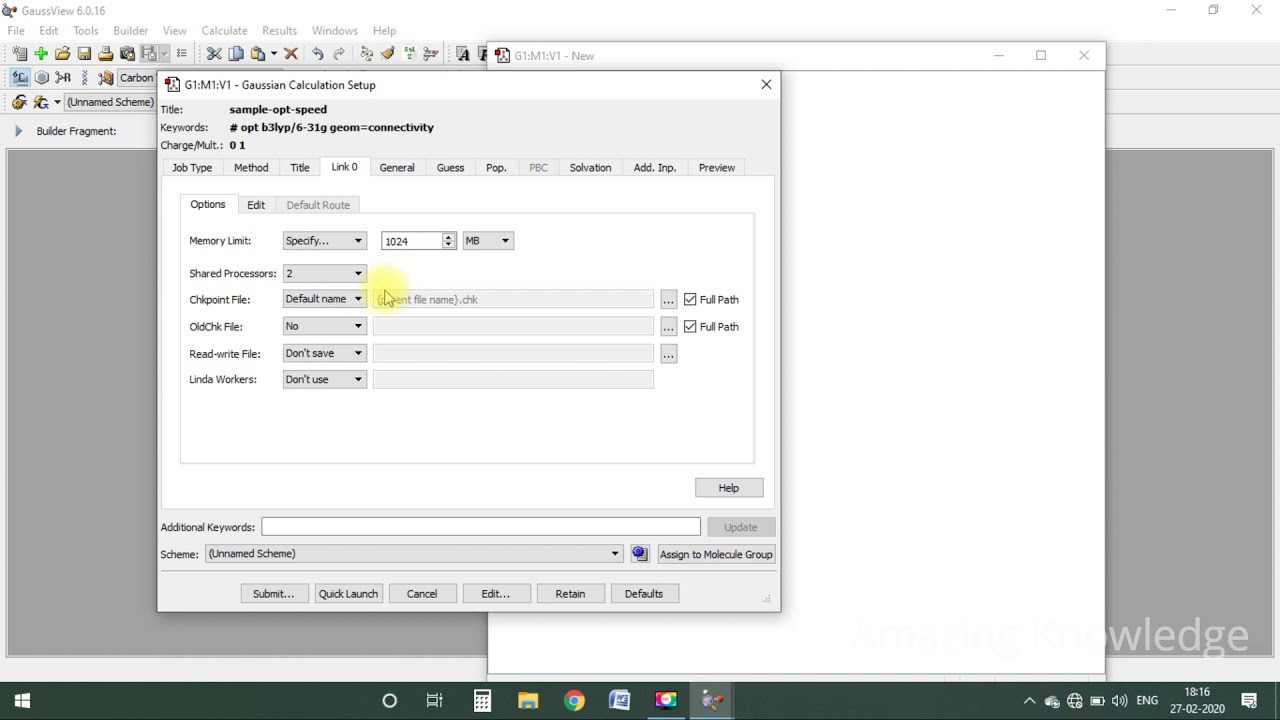Expand the Builder Fragment triangle
The image size is (1280, 720).
tap(18, 131)
